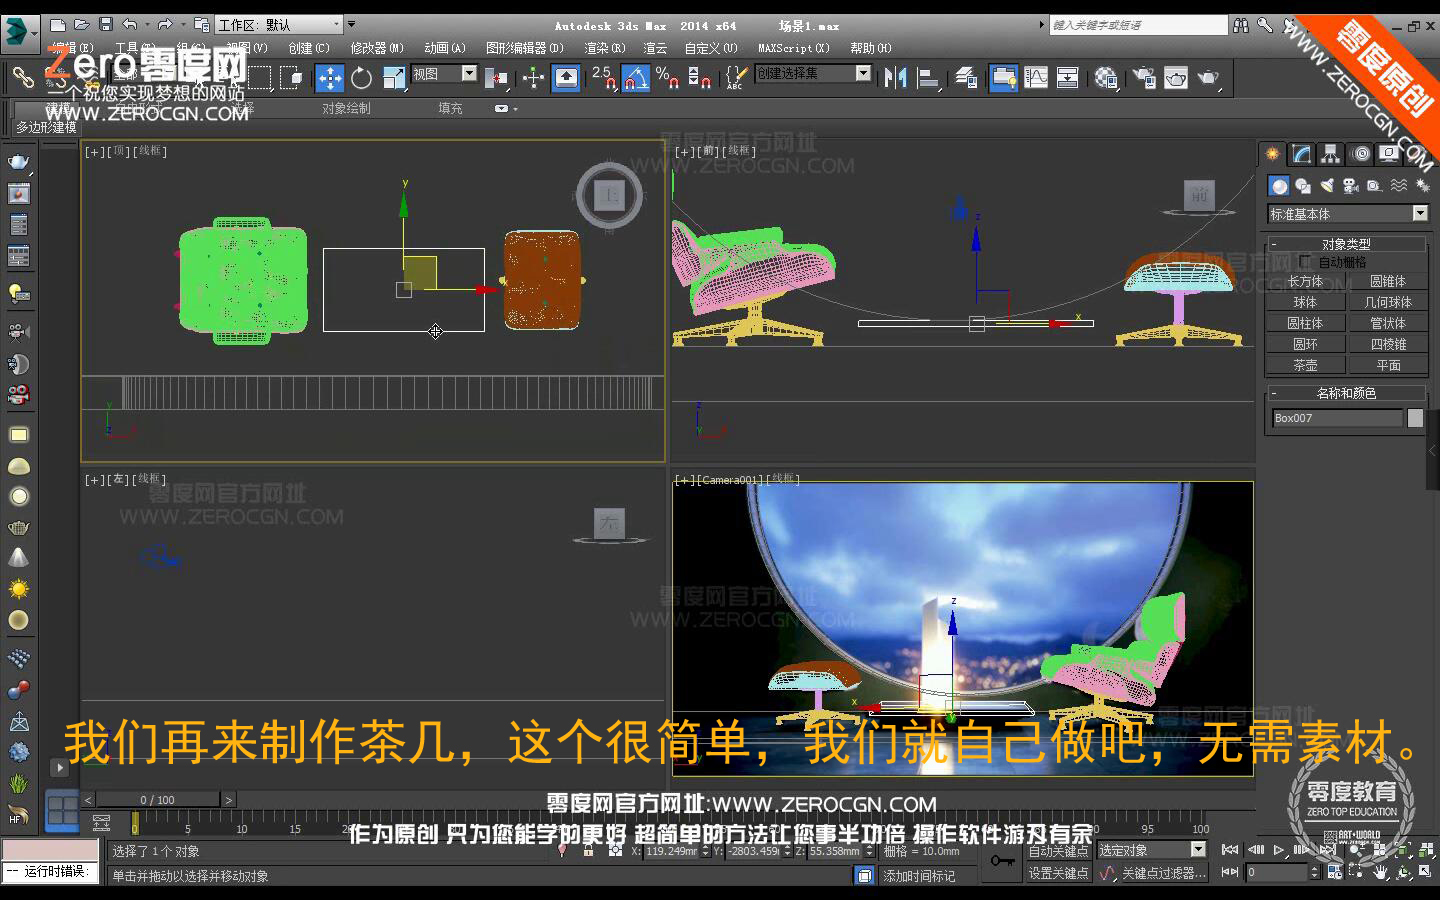Click the 球体 sphere button

tap(1305, 302)
